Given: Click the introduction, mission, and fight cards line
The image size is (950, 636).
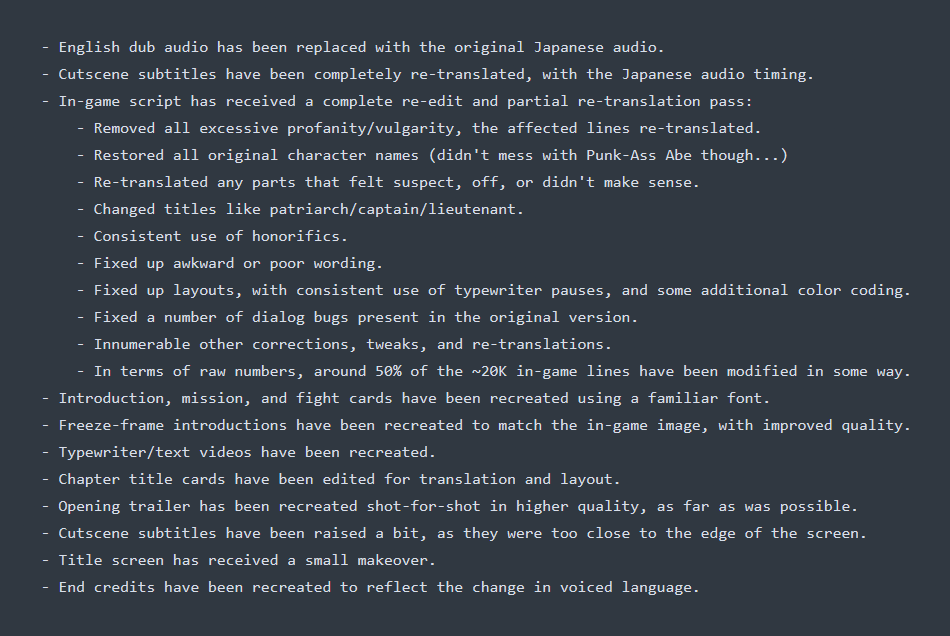Looking at the screenshot, I should click(x=414, y=398).
